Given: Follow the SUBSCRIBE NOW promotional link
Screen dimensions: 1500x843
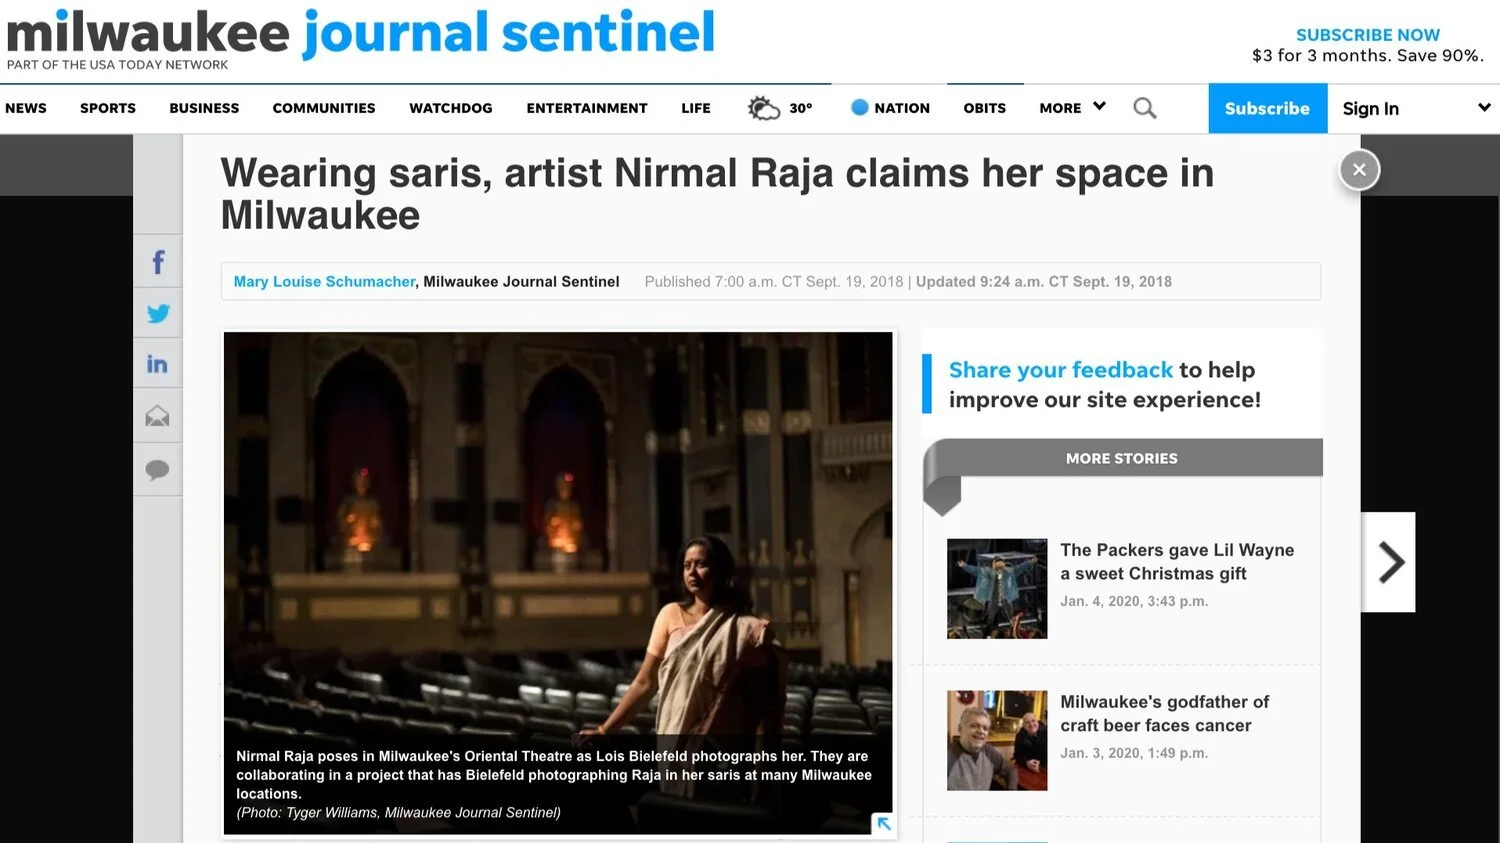Looking at the screenshot, I should 1368,34.
